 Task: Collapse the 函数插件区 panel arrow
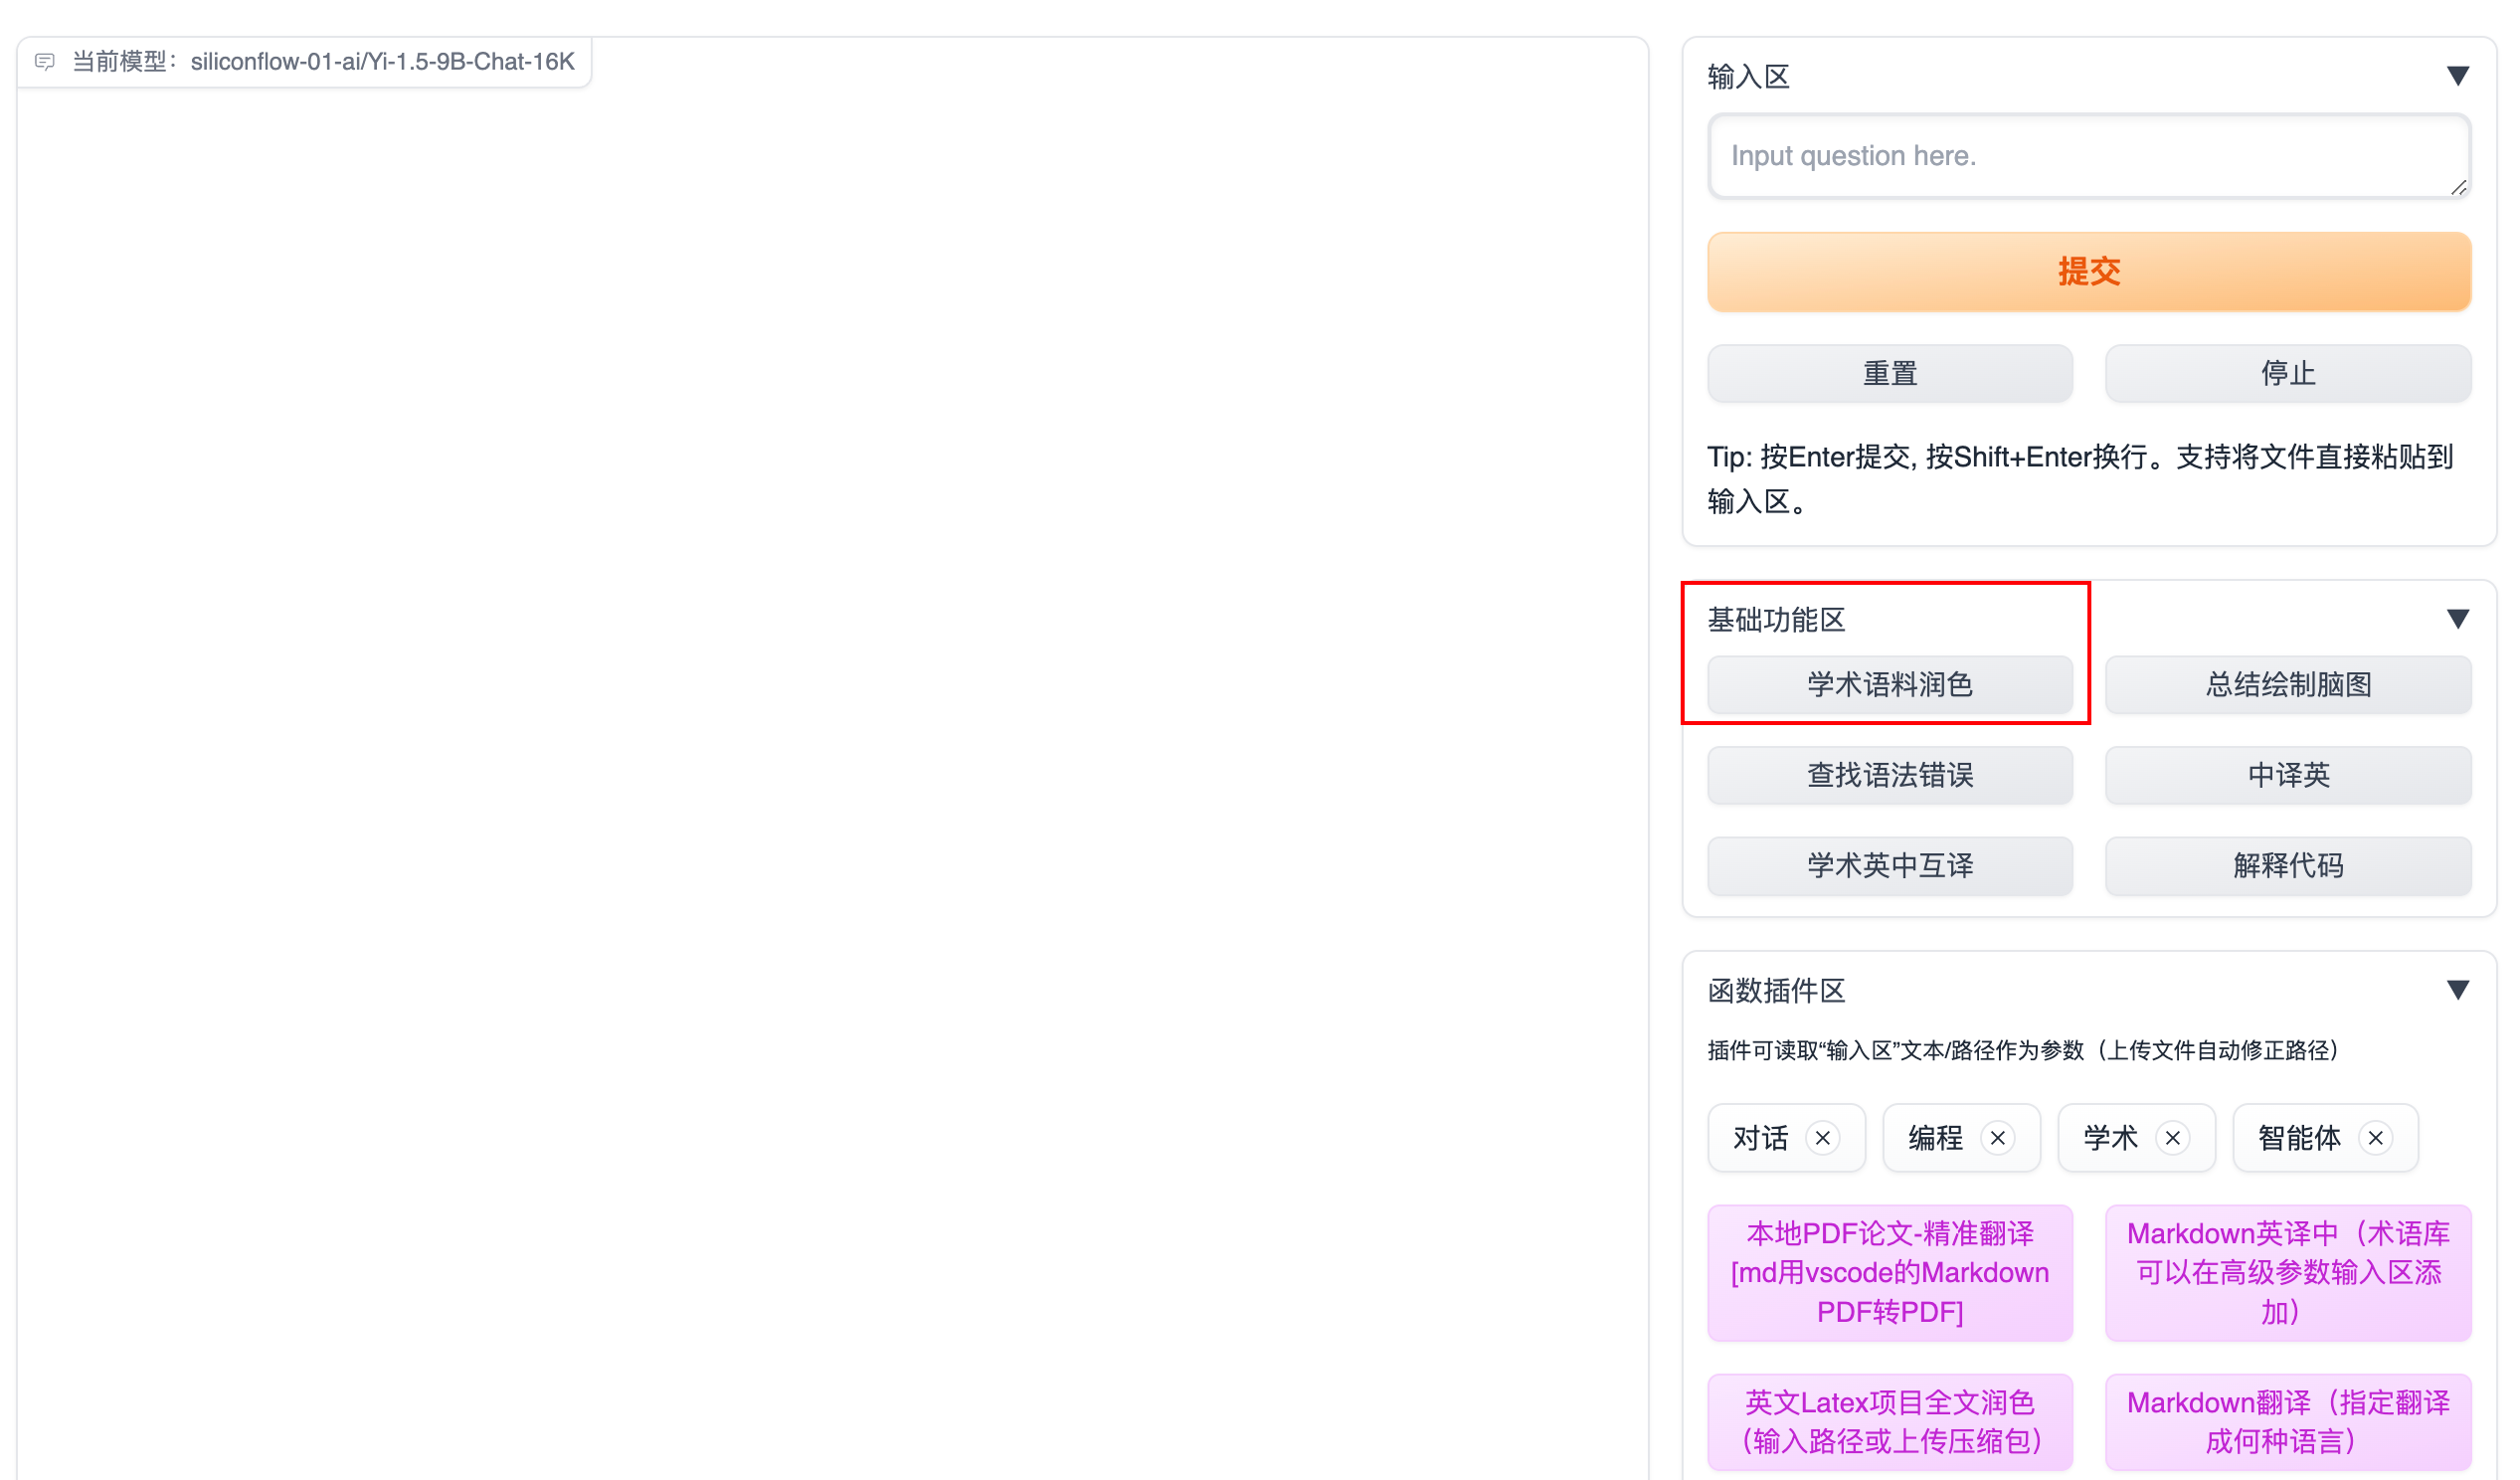coord(2457,990)
